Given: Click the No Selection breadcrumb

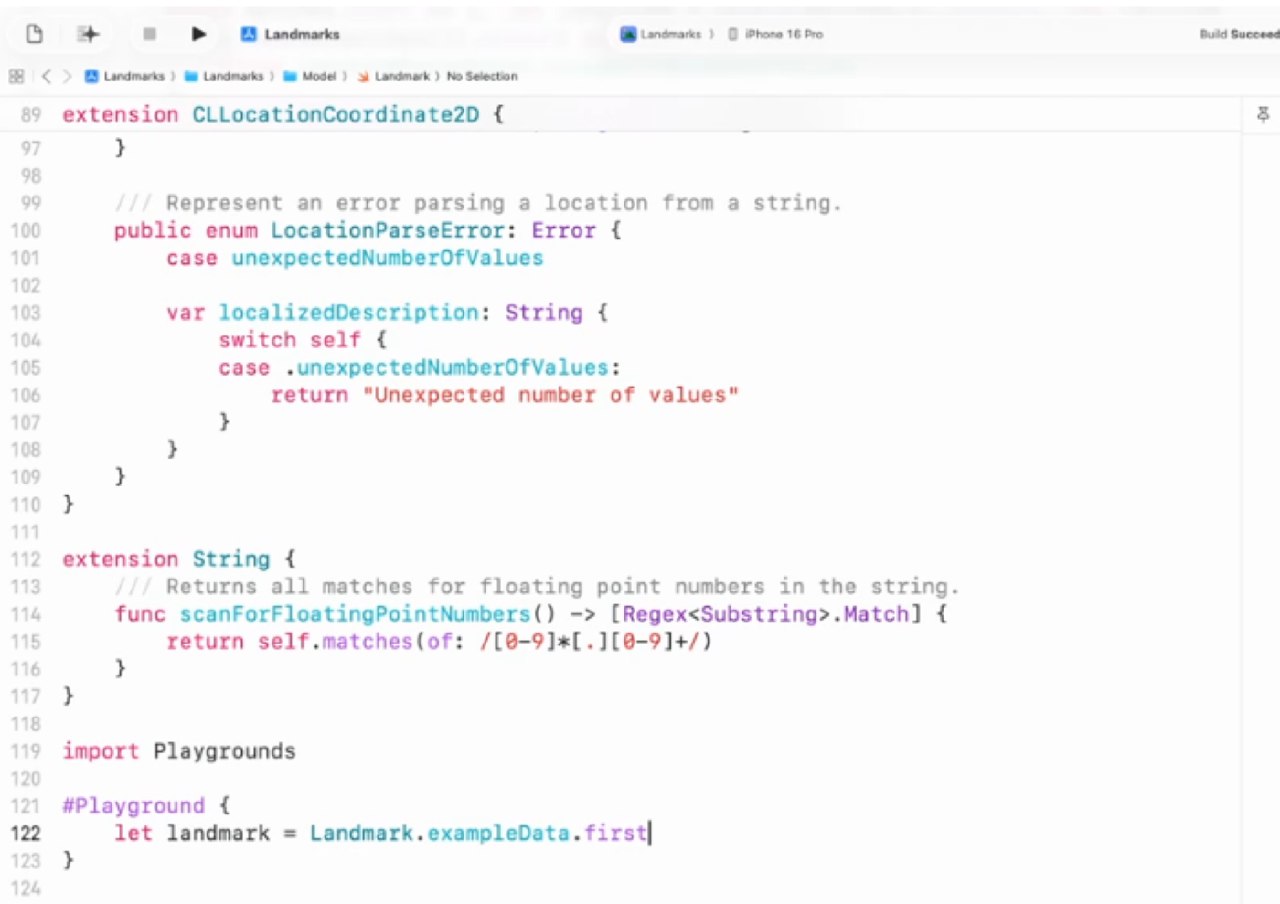Looking at the screenshot, I should [482, 76].
